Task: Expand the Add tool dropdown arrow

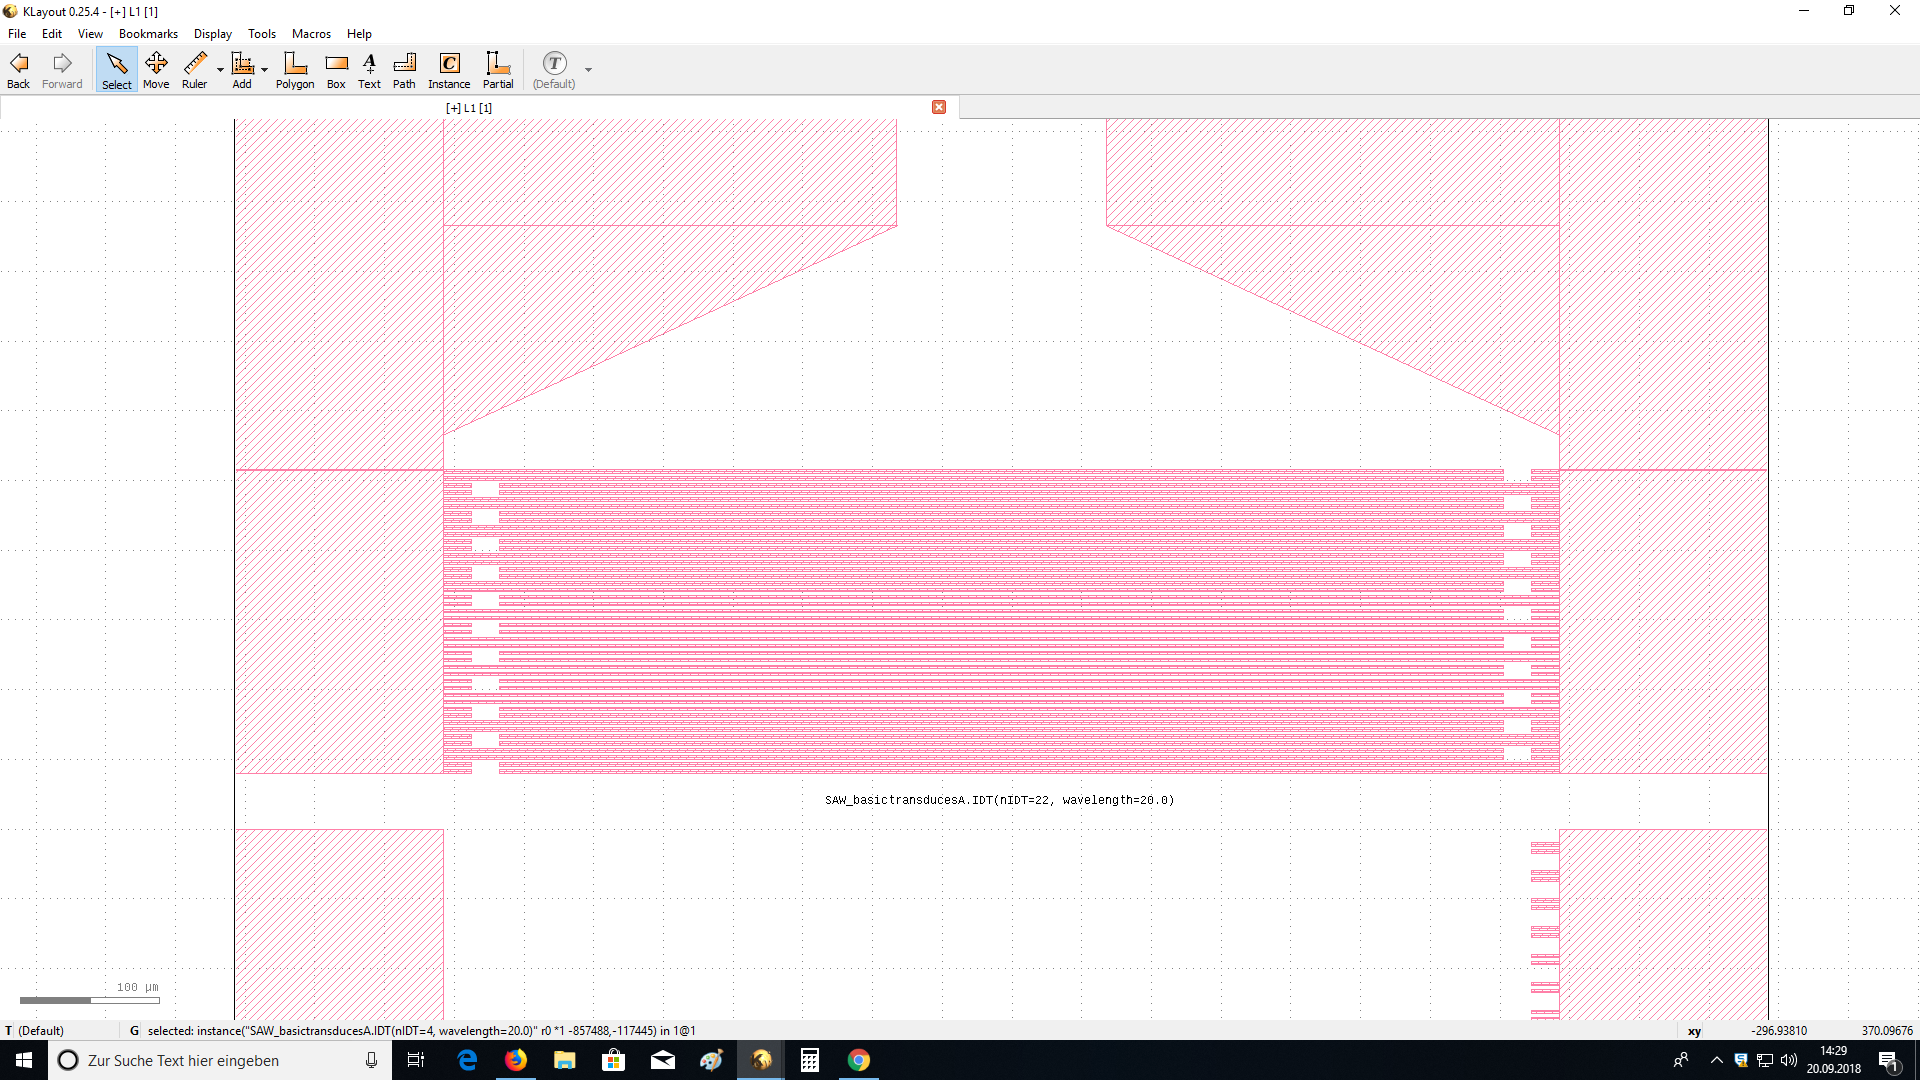Action: click(264, 70)
